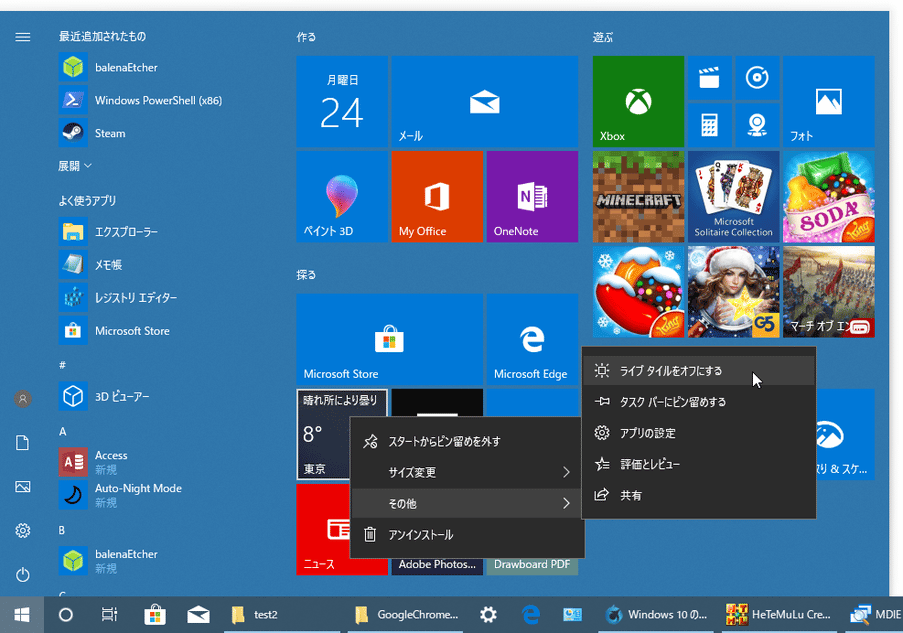This screenshot has height=633, width=903.
Task: Open Edge from the taskbar
Action: (x=530, y=615)
